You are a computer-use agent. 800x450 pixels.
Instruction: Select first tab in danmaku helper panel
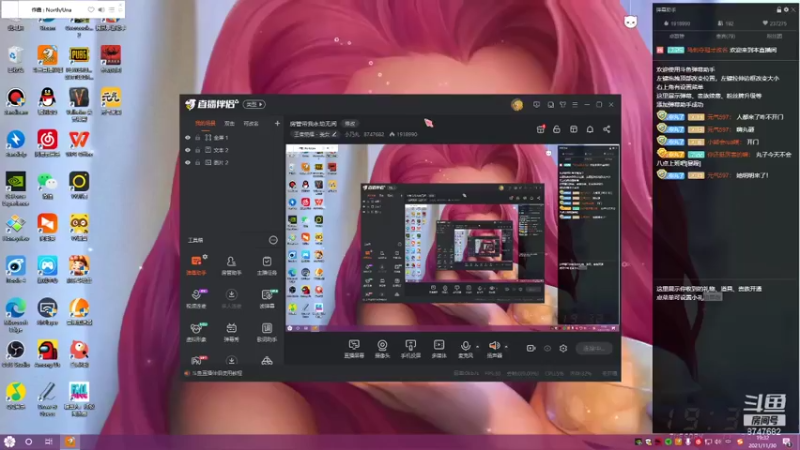coord(677,36)
